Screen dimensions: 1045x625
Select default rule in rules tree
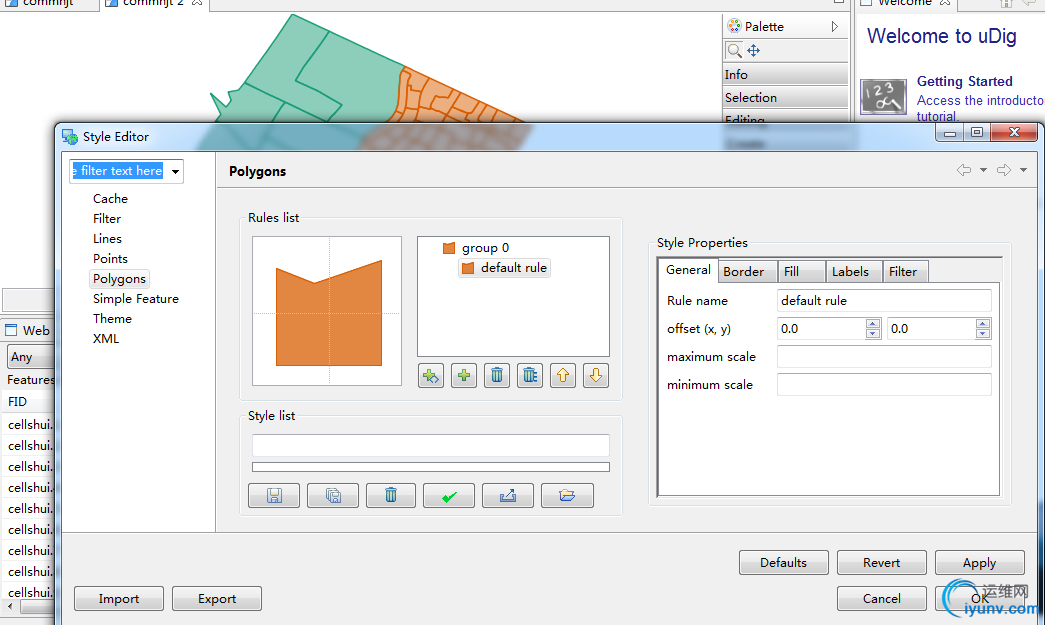514,268
